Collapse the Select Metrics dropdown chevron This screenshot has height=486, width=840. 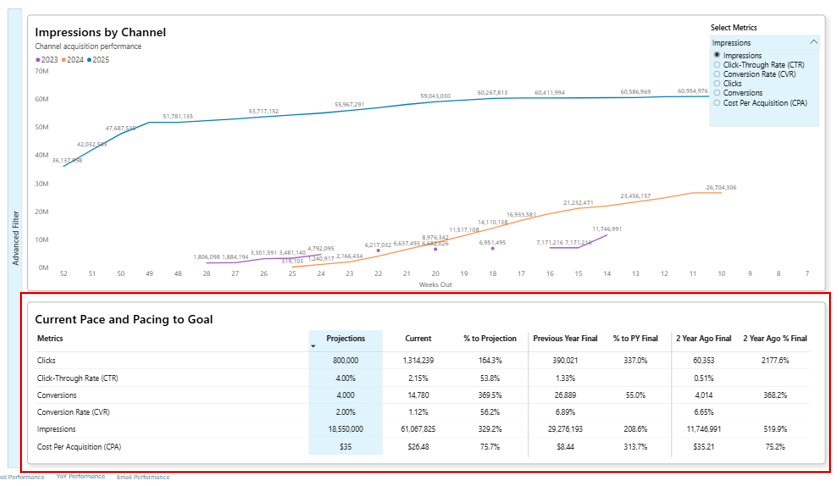[813, 43]
